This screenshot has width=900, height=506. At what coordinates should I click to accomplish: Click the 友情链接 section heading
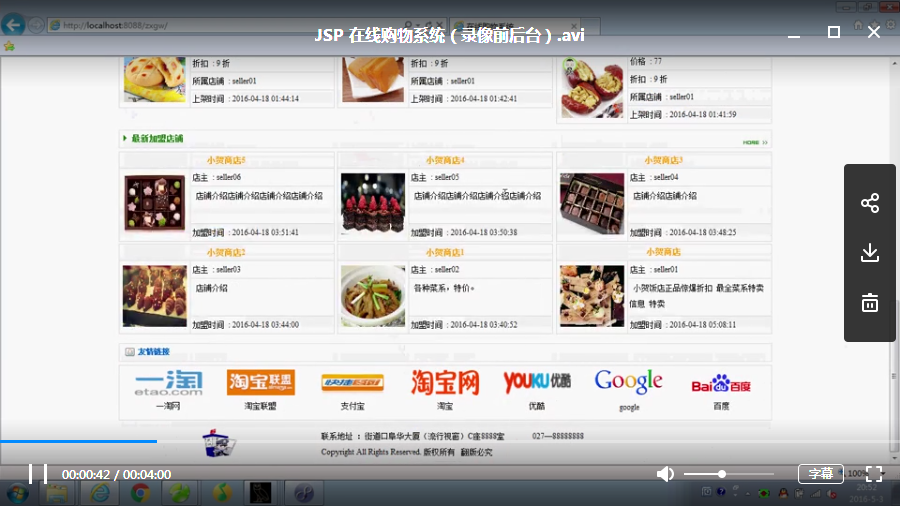pyautogui.click(x=153, y=352)
